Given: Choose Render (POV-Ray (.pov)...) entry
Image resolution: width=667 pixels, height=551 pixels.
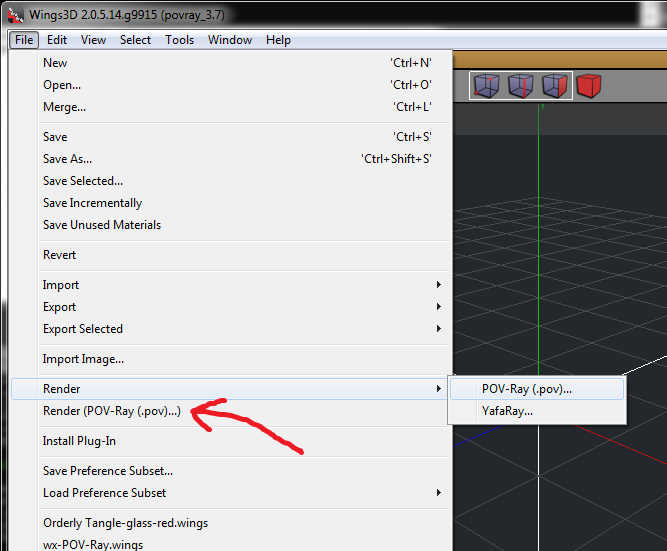Looking at the screenshot, I should pos(231,411).
